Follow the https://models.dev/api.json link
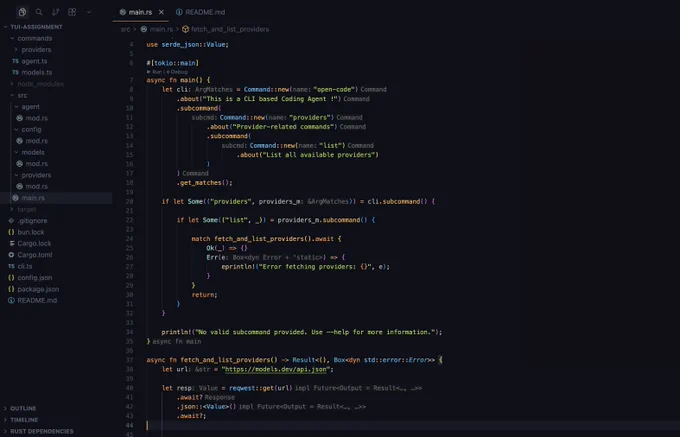Screen dimensions: 680x437 [276, 369]
